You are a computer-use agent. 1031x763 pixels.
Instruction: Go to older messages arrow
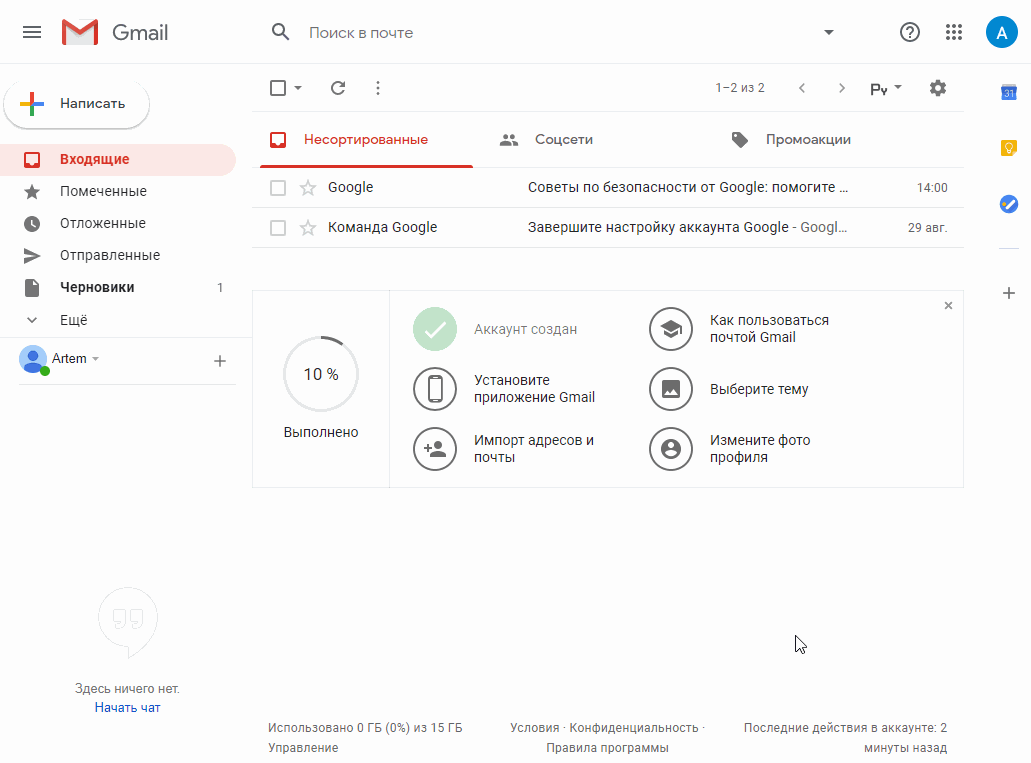tap(842, 88)
